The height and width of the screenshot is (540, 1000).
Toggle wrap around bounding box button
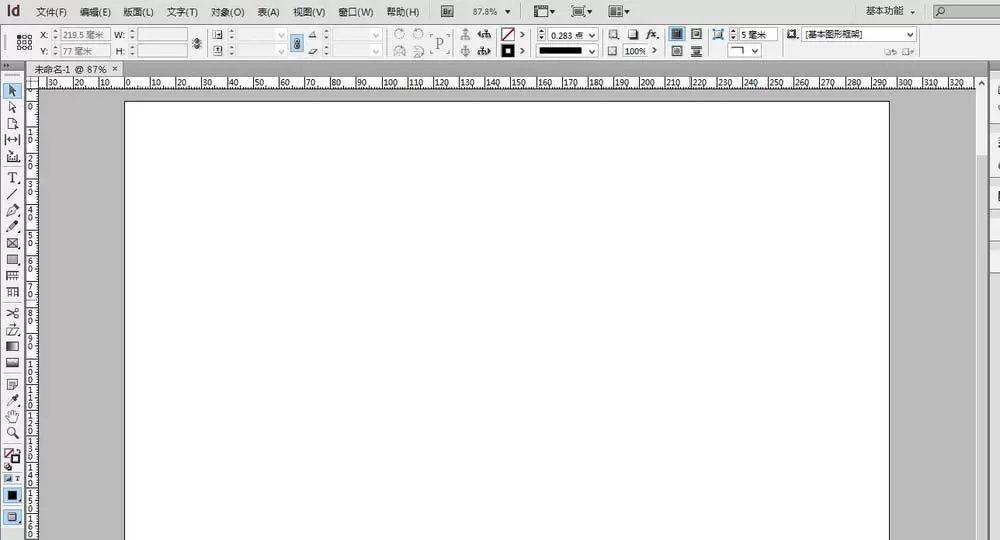[696, 34]
